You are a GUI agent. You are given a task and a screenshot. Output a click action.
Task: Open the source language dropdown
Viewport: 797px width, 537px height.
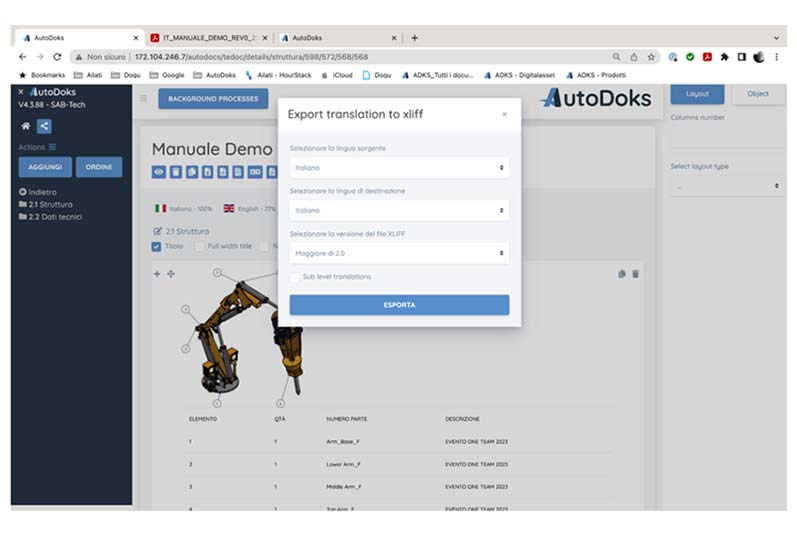tap(399, 168)
